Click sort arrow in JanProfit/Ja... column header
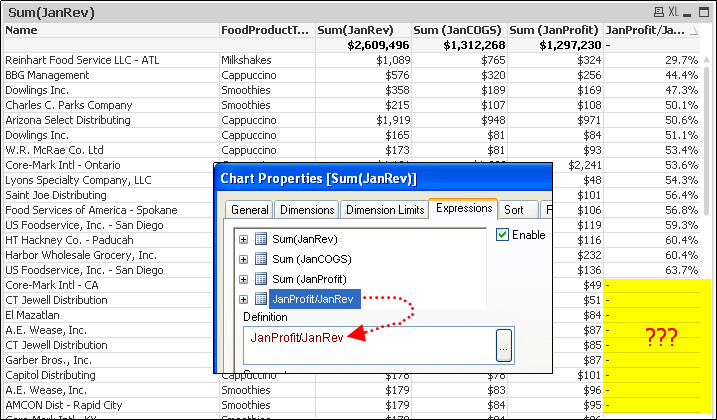Viewport: 717px width, 420px height. (694, 30)
